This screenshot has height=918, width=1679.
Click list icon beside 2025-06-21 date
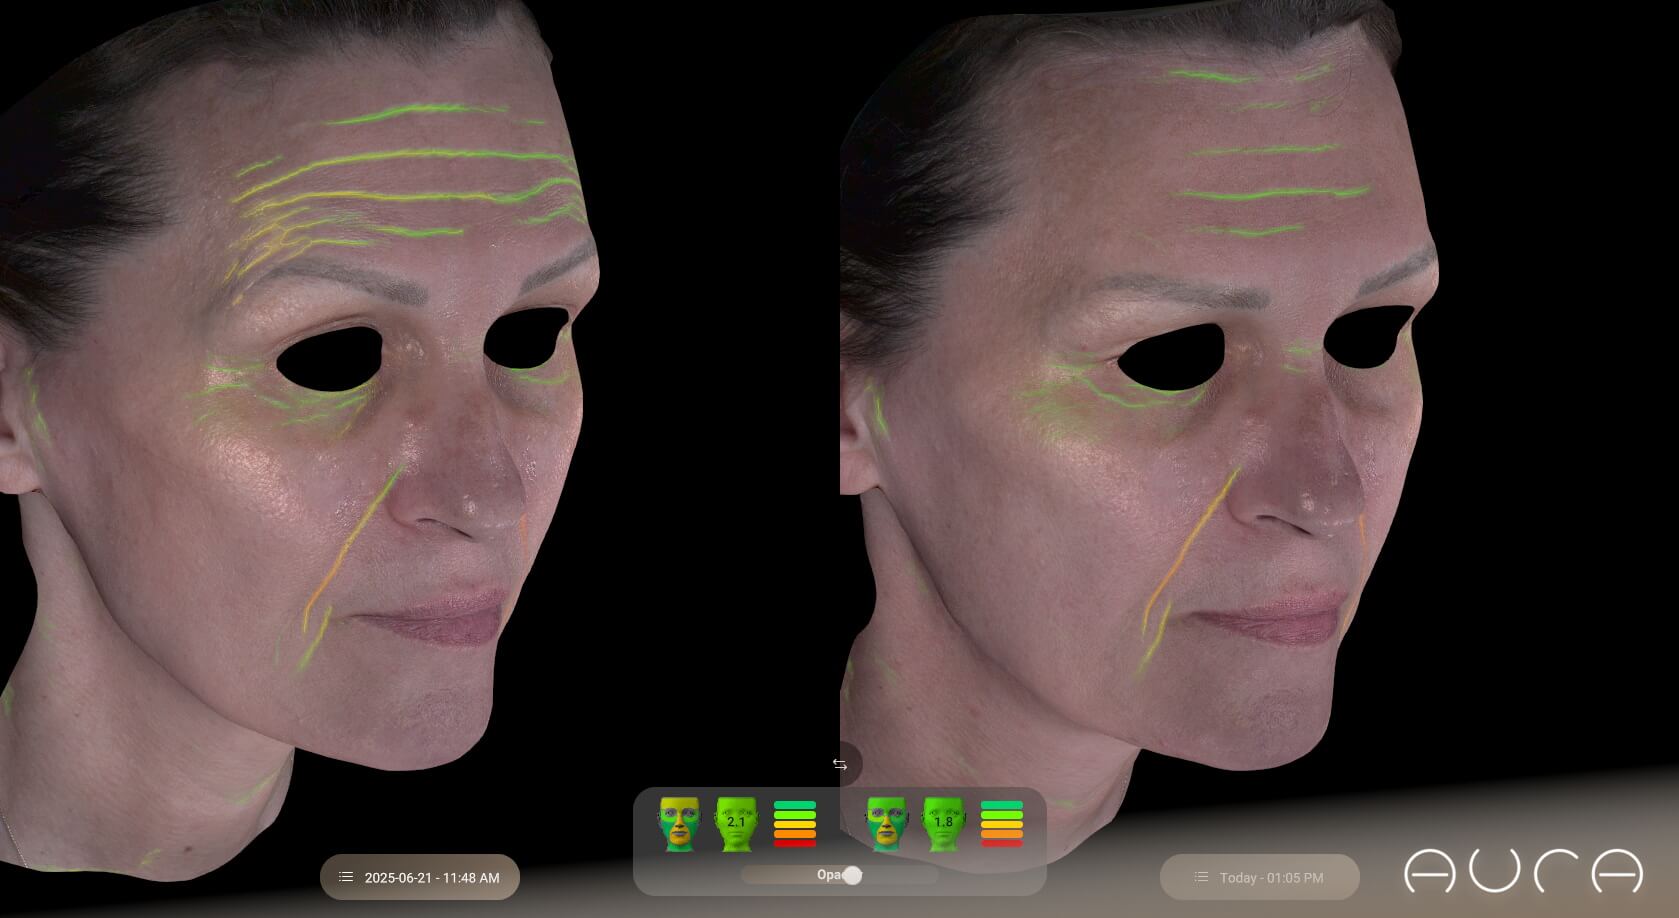(x=346, y=877)
